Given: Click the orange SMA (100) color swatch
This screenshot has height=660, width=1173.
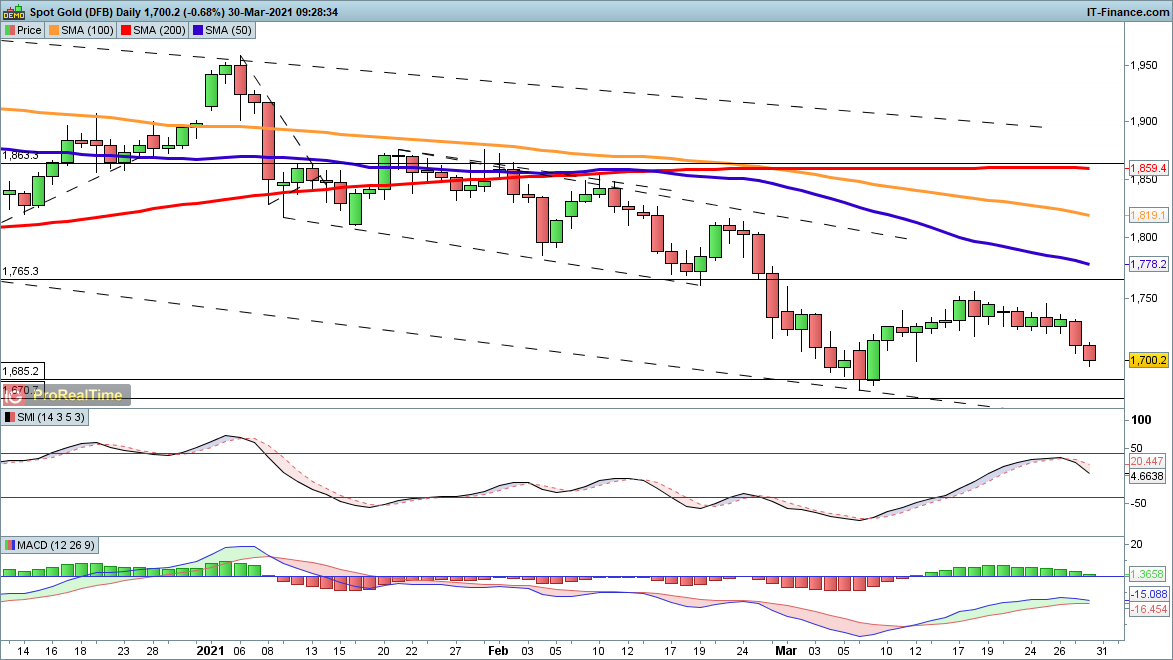Looking at the screenshot, I should (53, 30).
